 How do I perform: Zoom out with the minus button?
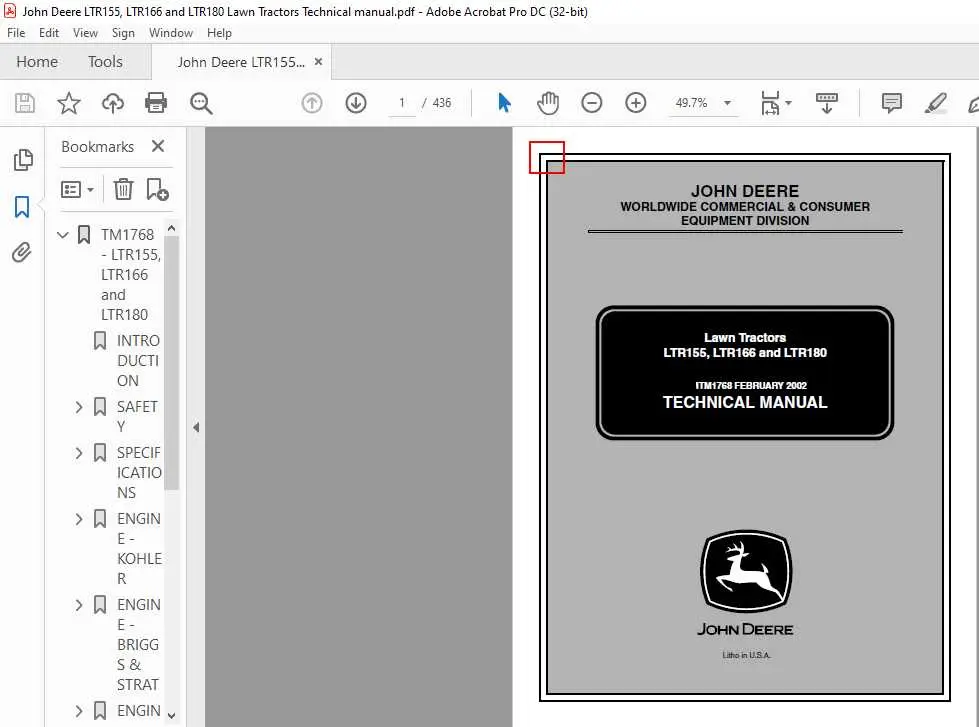[591, 102]
